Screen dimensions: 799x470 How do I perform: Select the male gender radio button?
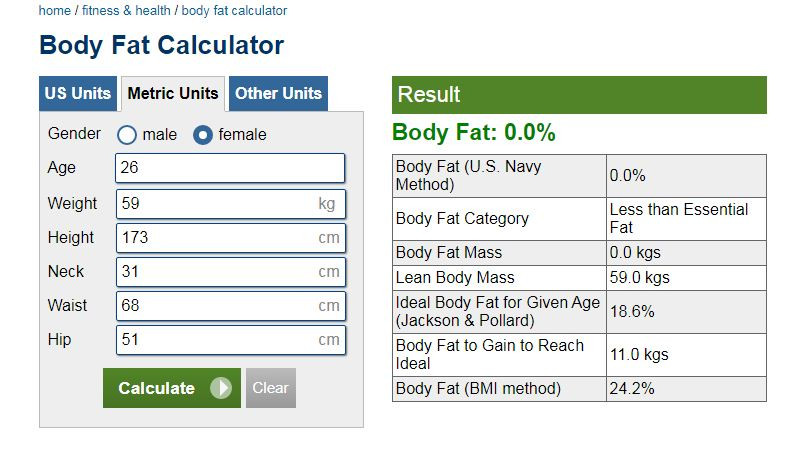(127, 134)
